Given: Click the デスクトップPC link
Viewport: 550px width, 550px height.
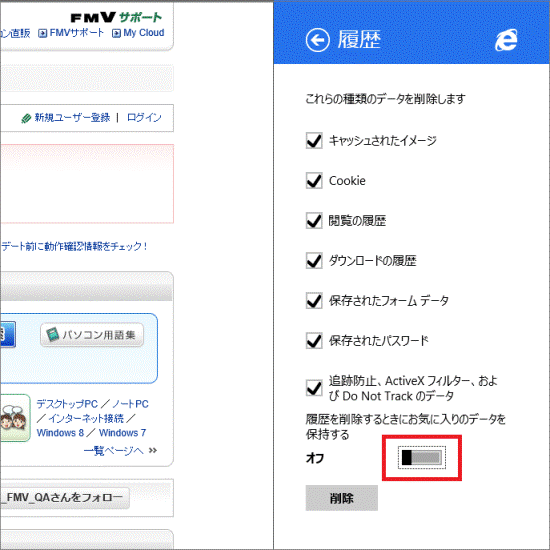Looking at the screenshot, I should point(67,404).
